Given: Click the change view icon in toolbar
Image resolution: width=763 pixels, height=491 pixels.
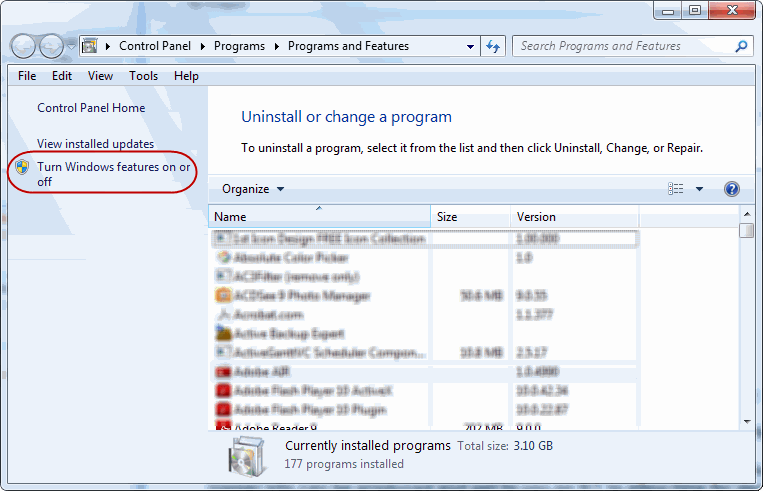Looking at the screenshot, I should (x=676, y=189).
